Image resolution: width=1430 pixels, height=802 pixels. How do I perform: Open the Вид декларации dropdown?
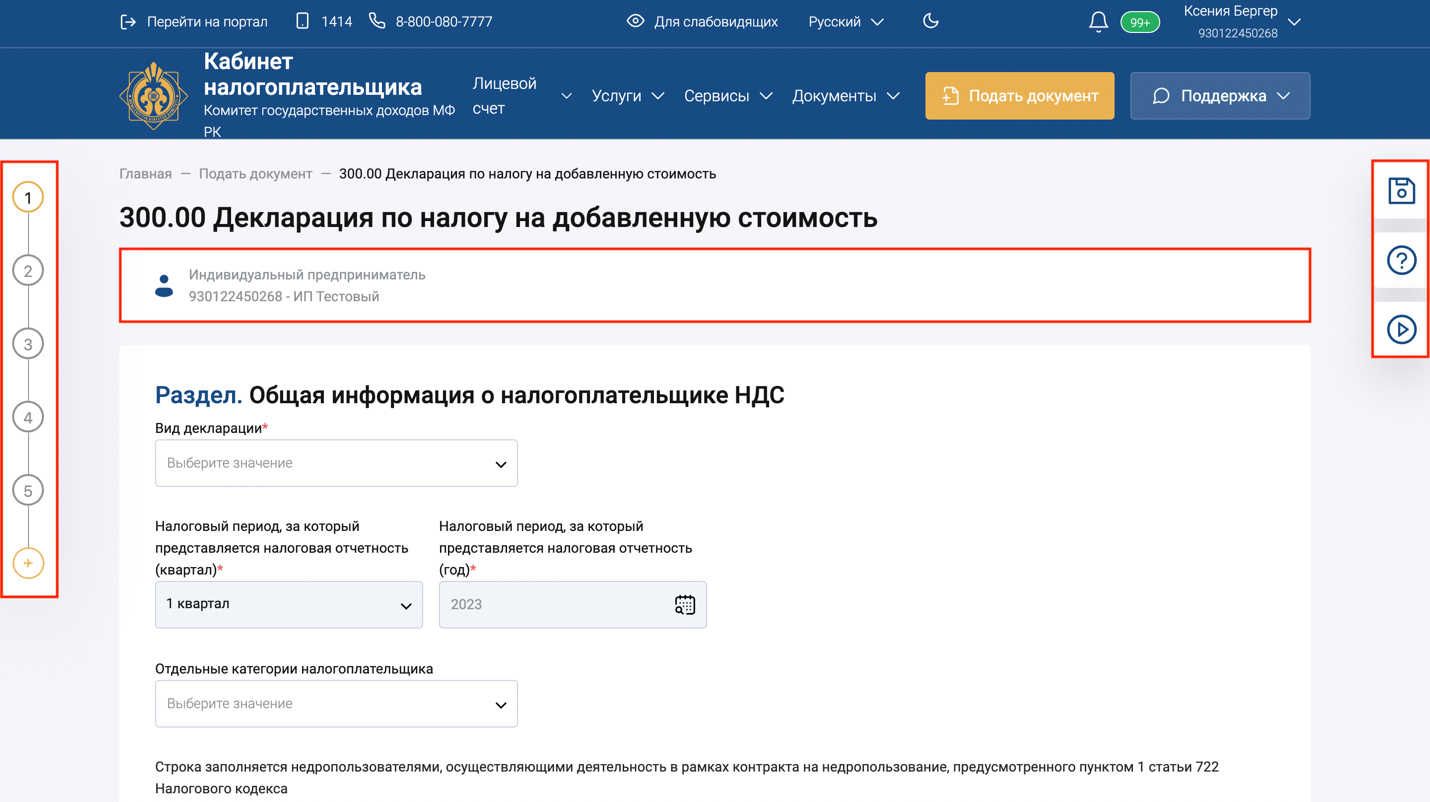(336, 463)
